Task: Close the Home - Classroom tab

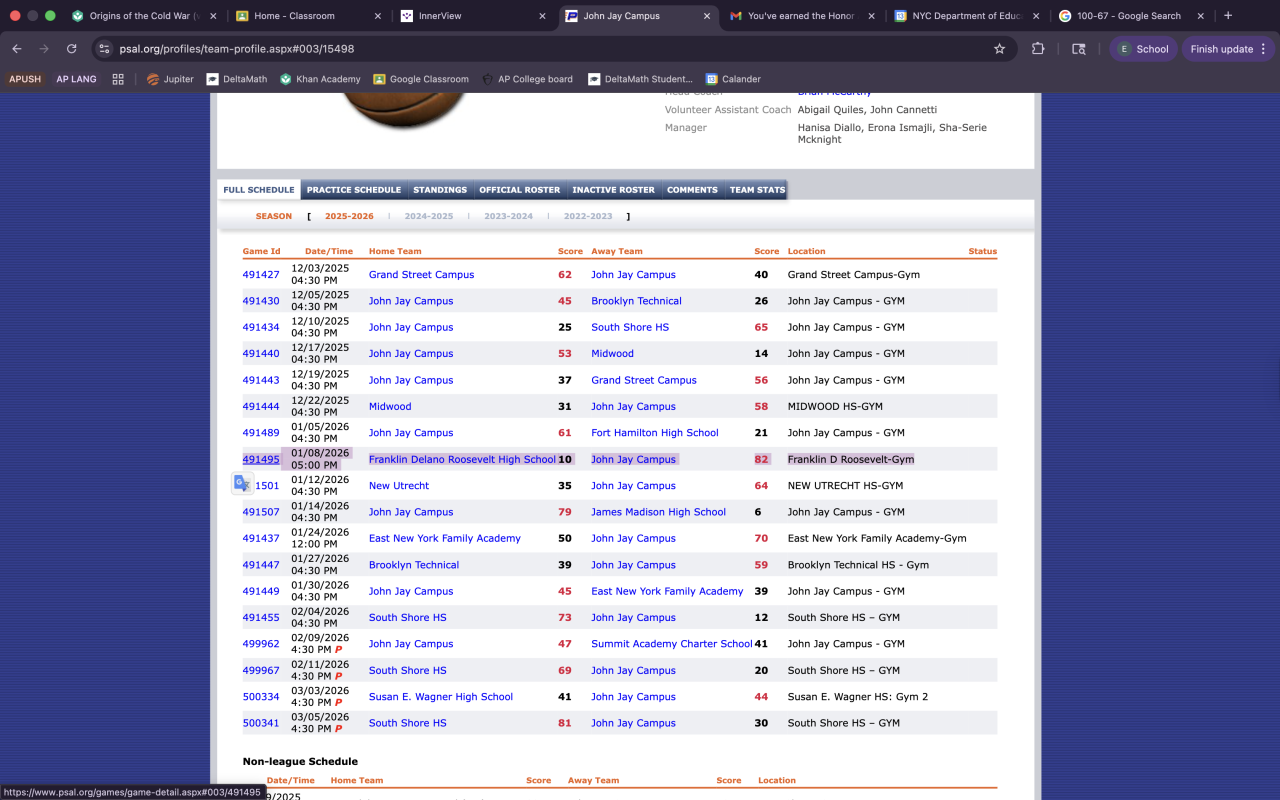Action: (x=377, y=16)
